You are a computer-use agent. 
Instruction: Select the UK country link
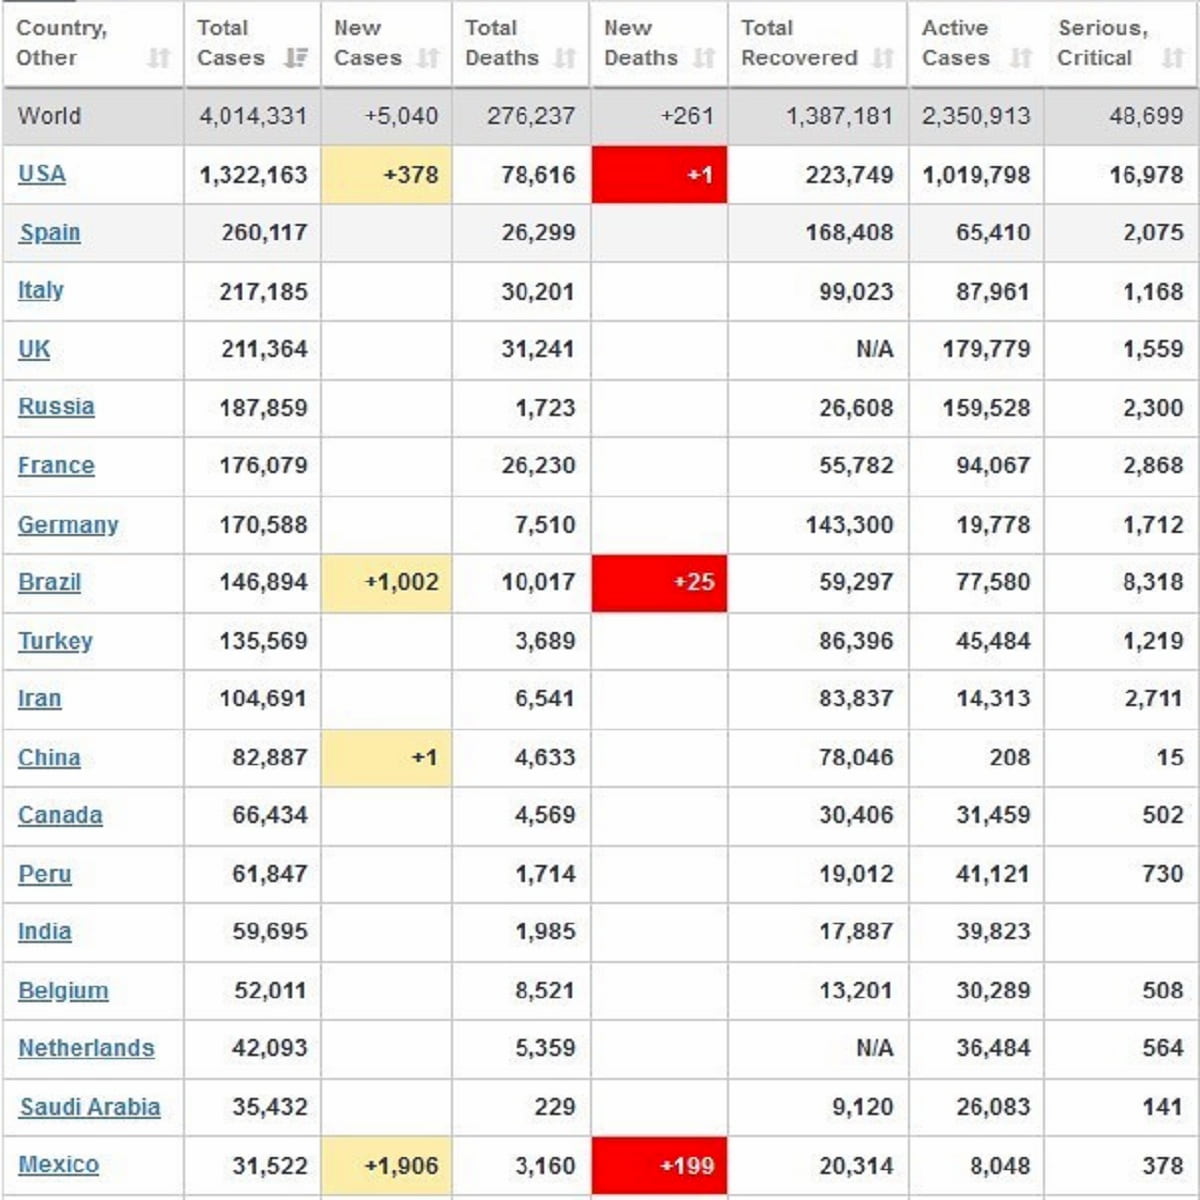click(x=33, y=348)
